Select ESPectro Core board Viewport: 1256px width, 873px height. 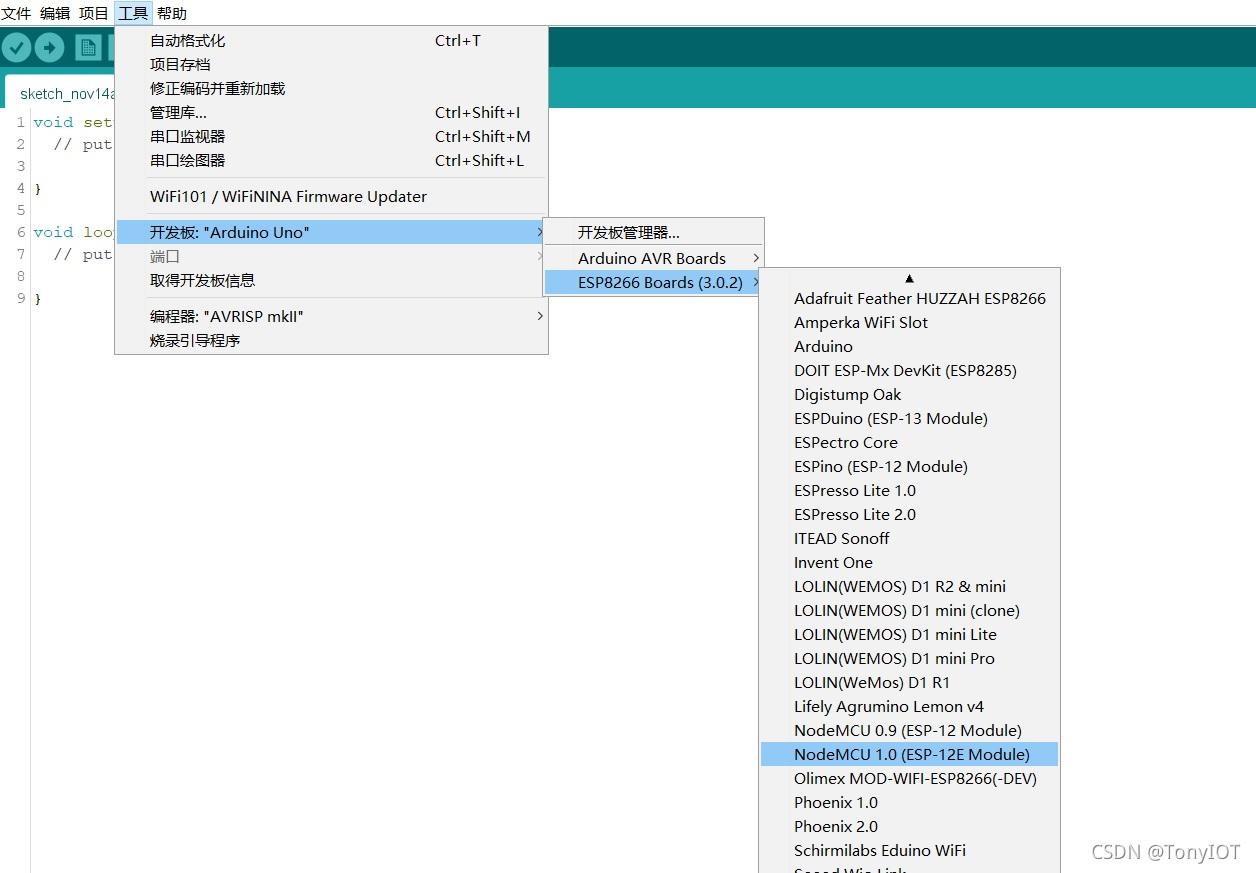909,443
